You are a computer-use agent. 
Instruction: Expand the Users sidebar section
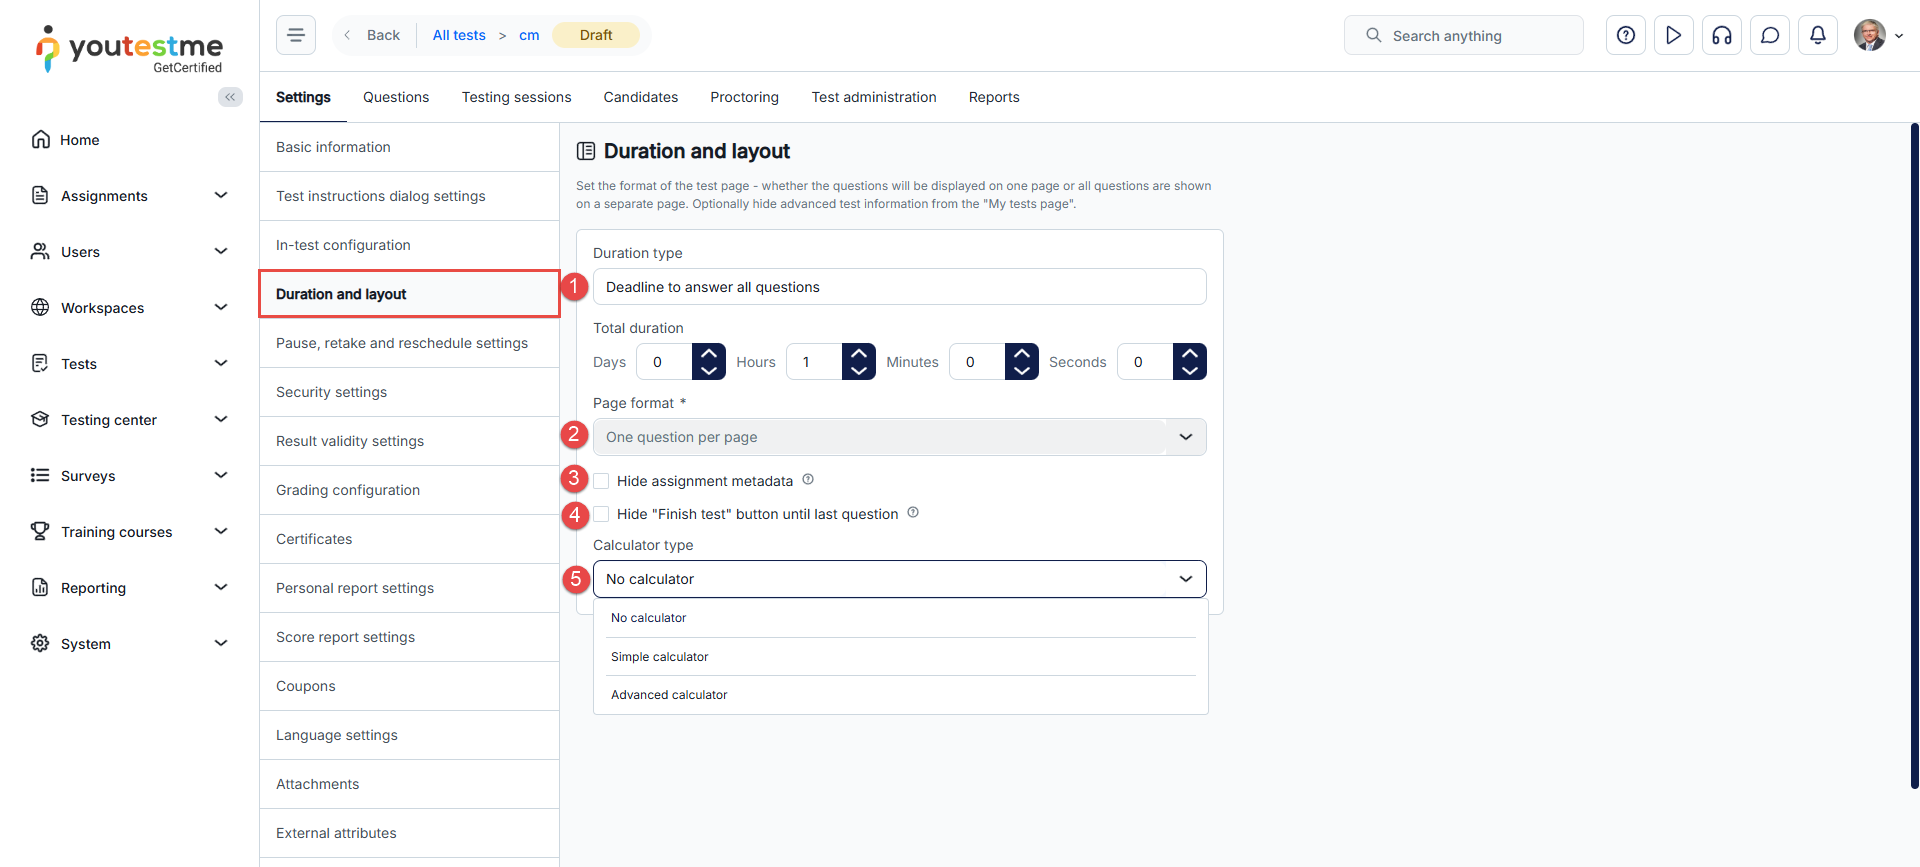point(130,252)
